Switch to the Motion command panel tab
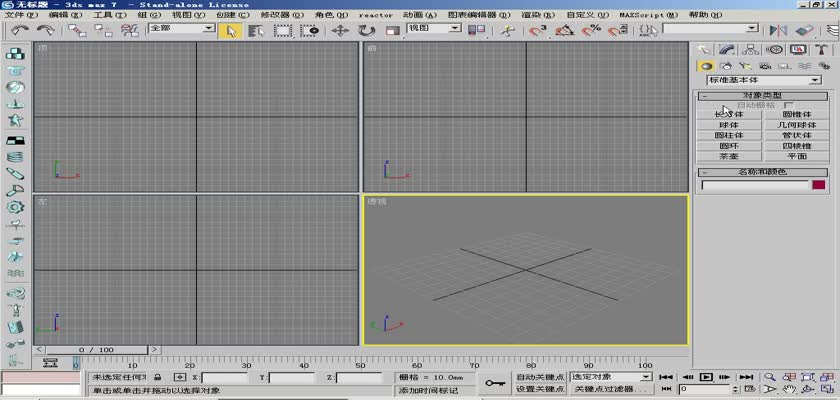Screen dimensions: 840x400 774,49
